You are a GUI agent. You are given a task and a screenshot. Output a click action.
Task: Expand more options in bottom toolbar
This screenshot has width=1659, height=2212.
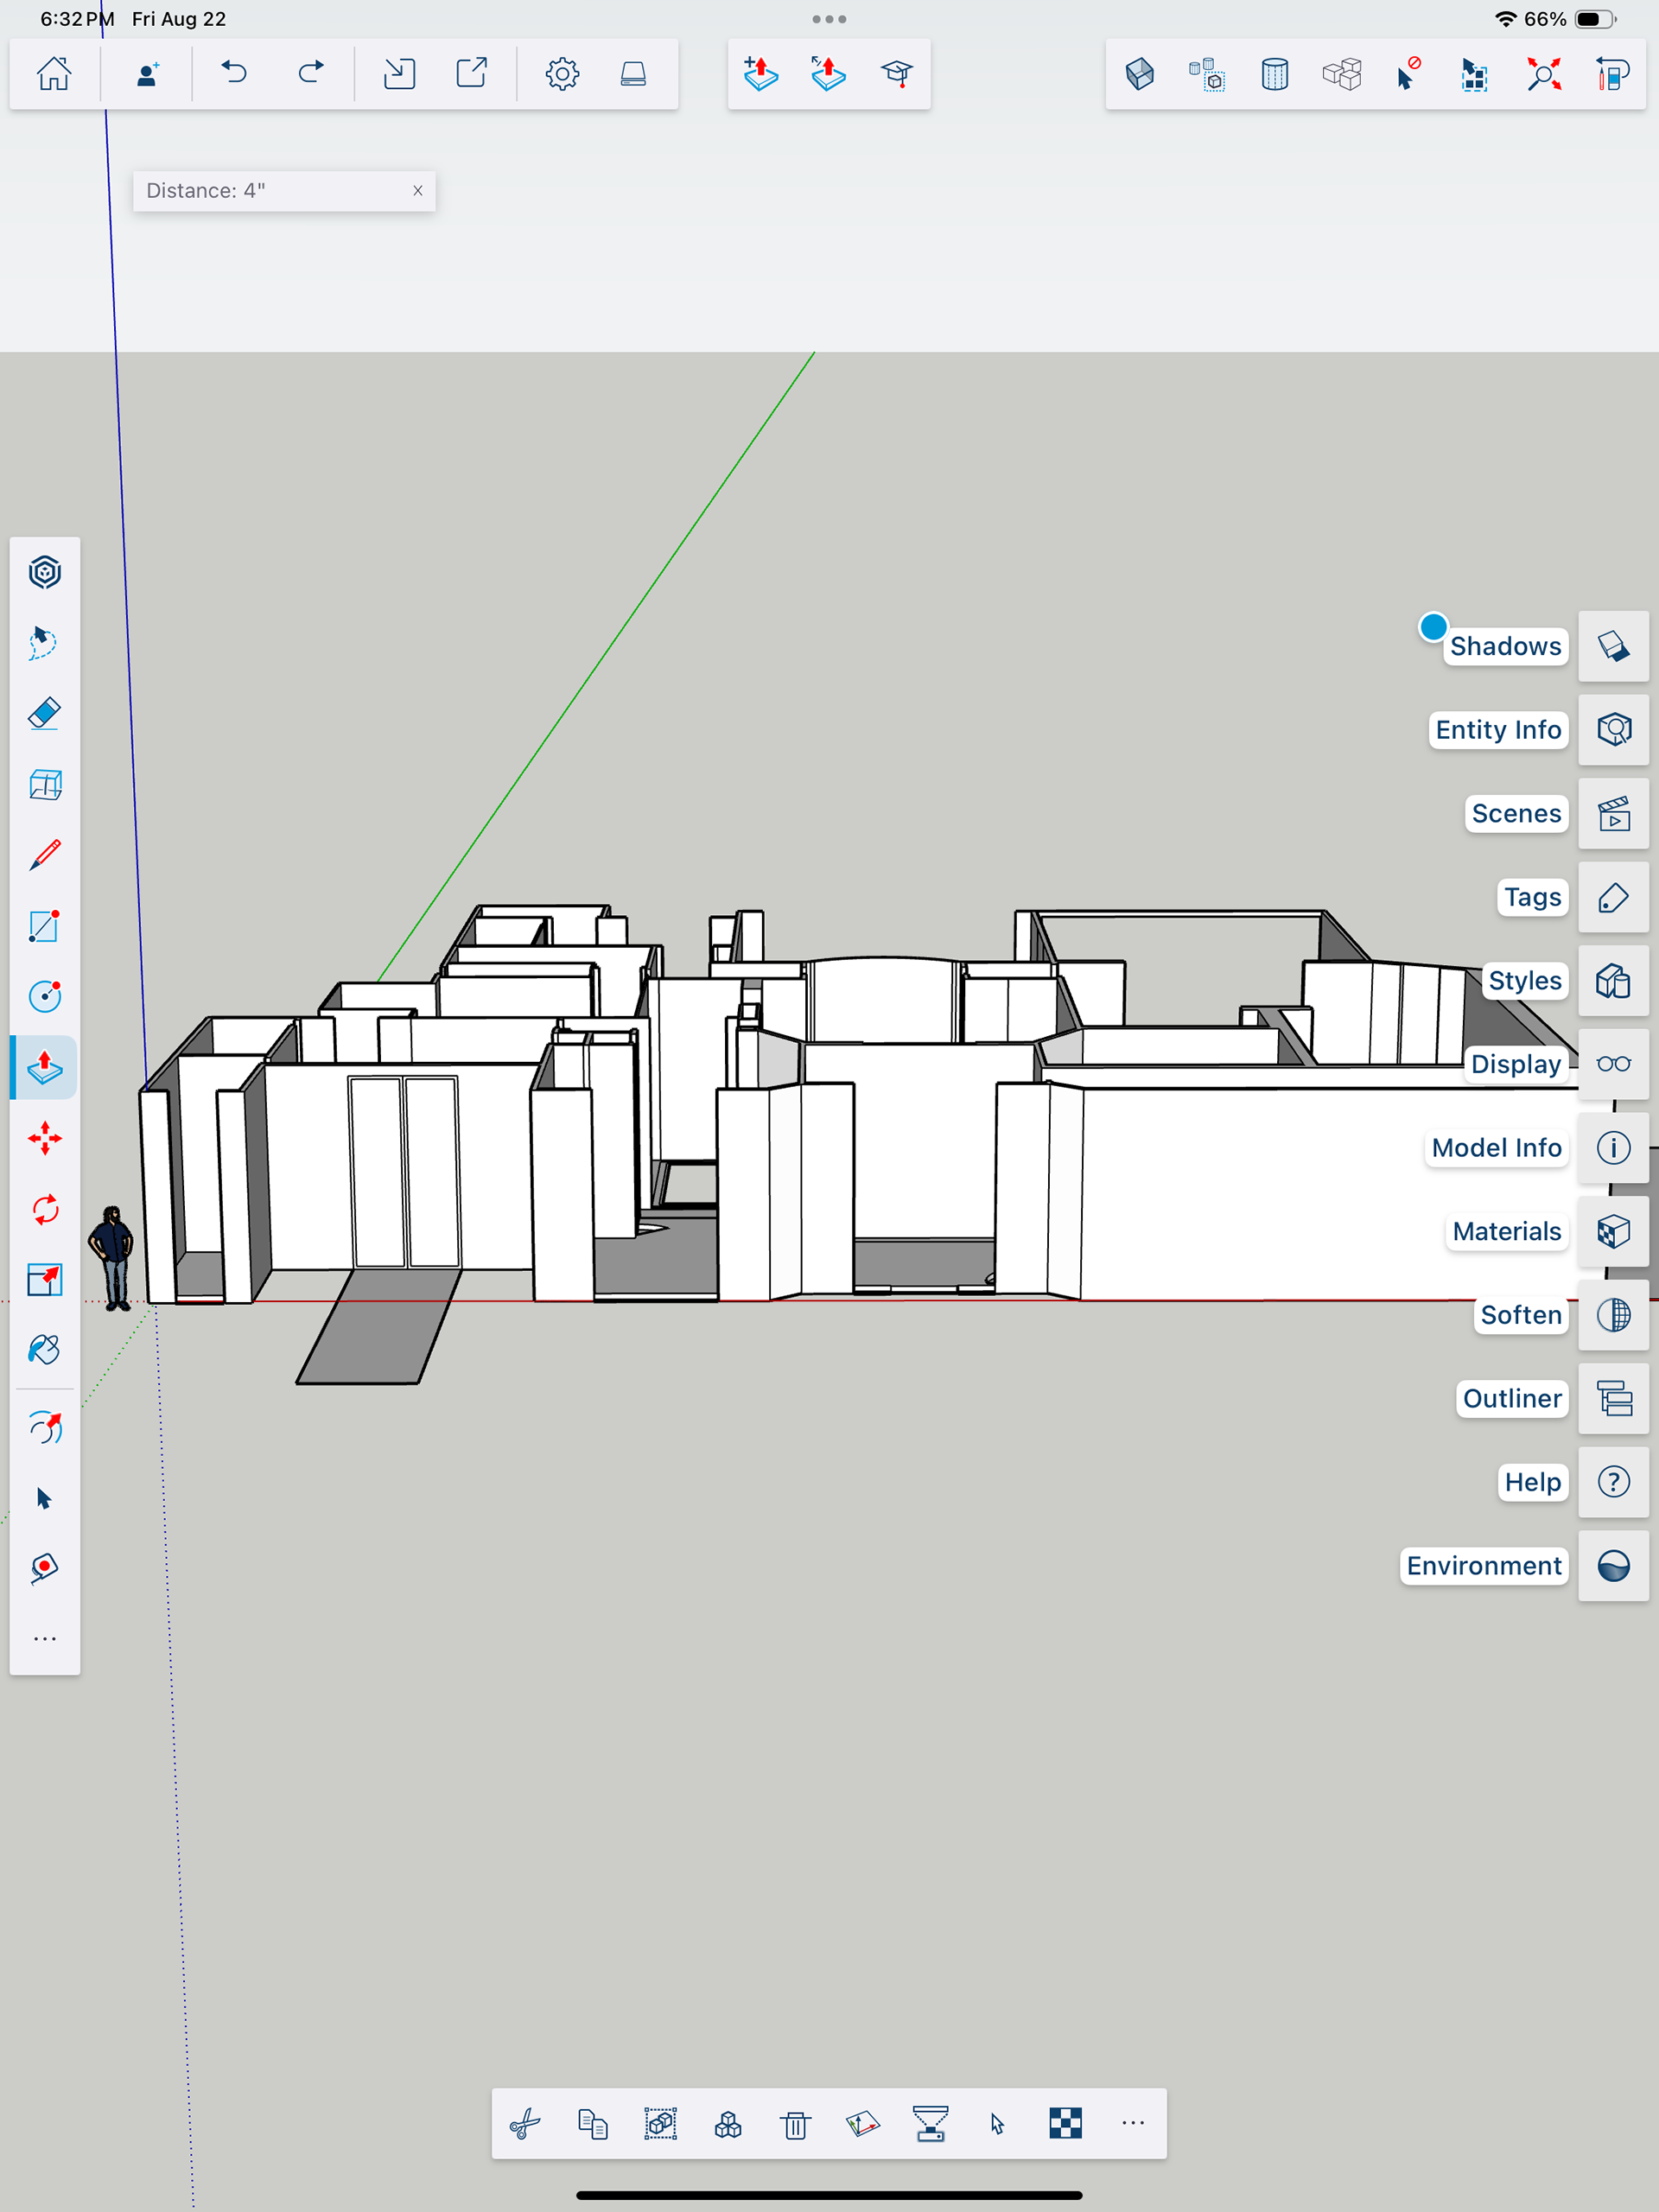pyautogui.click(x=1132, y=2123)
